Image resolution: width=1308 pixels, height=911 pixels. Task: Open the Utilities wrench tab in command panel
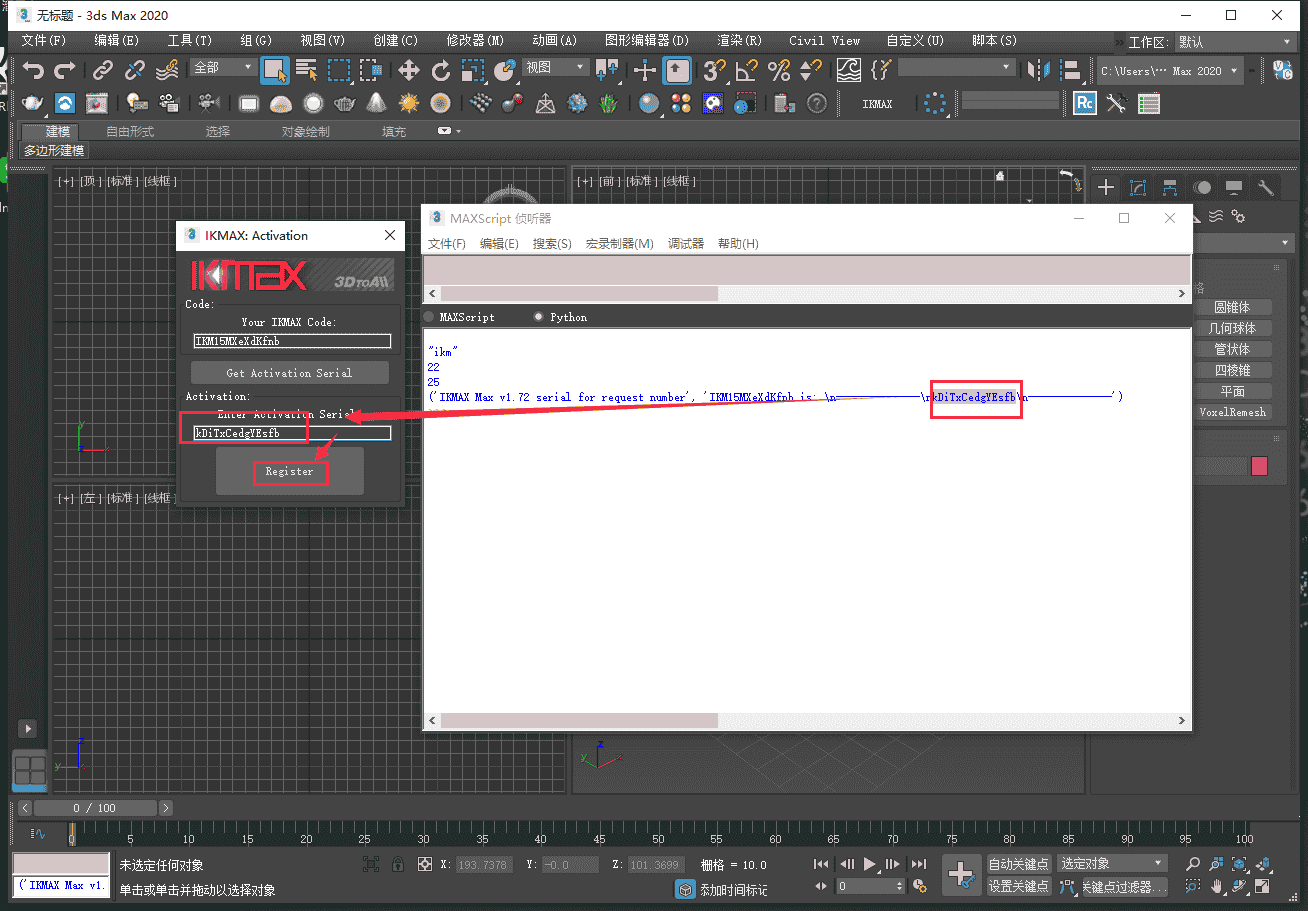[x=1266, y=187]
